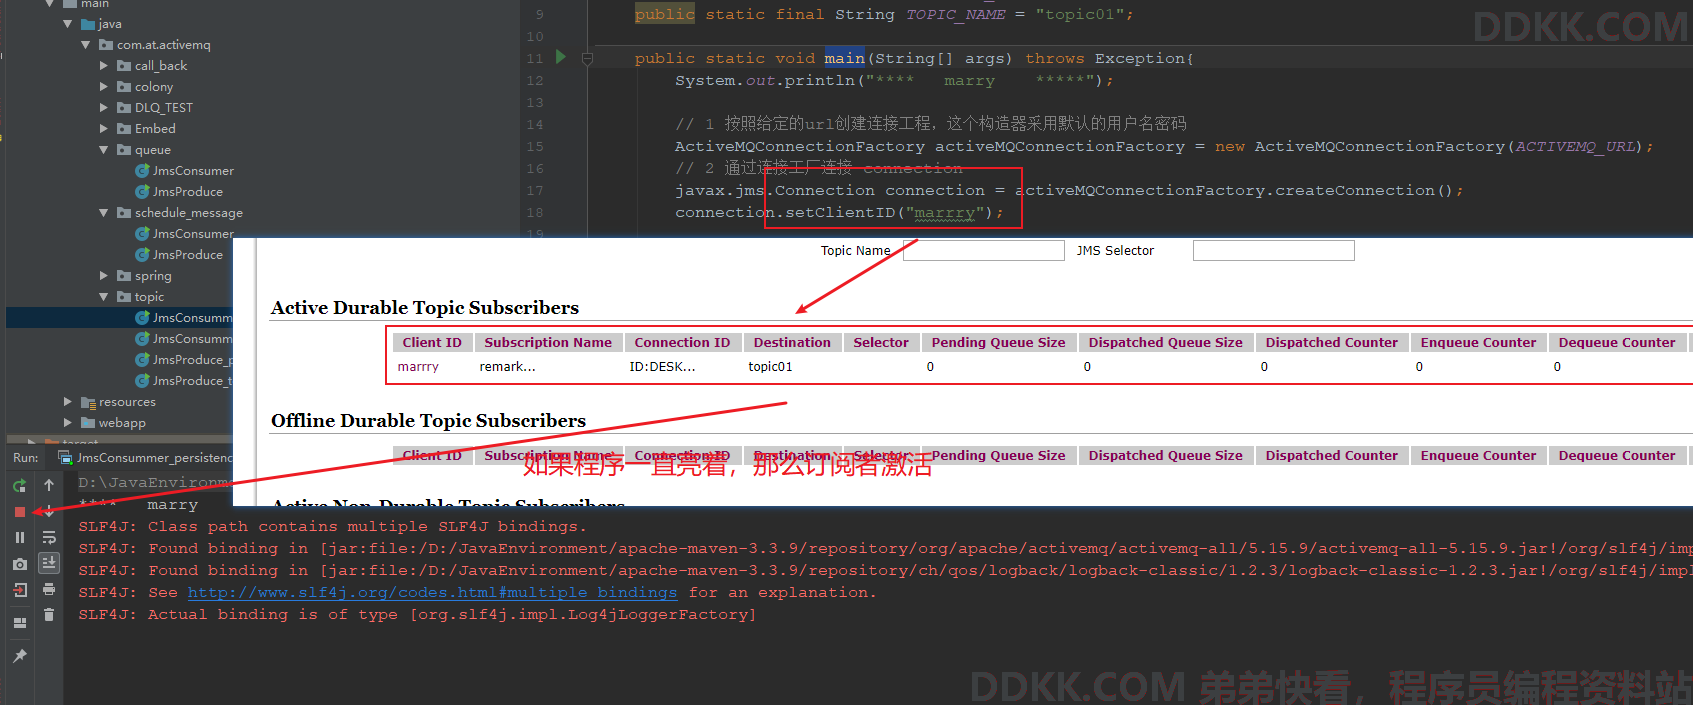This screenshot has width=1693, height=705.
Task: Click Dequeue Counter header in Active table
Action: pos(1616,343)
